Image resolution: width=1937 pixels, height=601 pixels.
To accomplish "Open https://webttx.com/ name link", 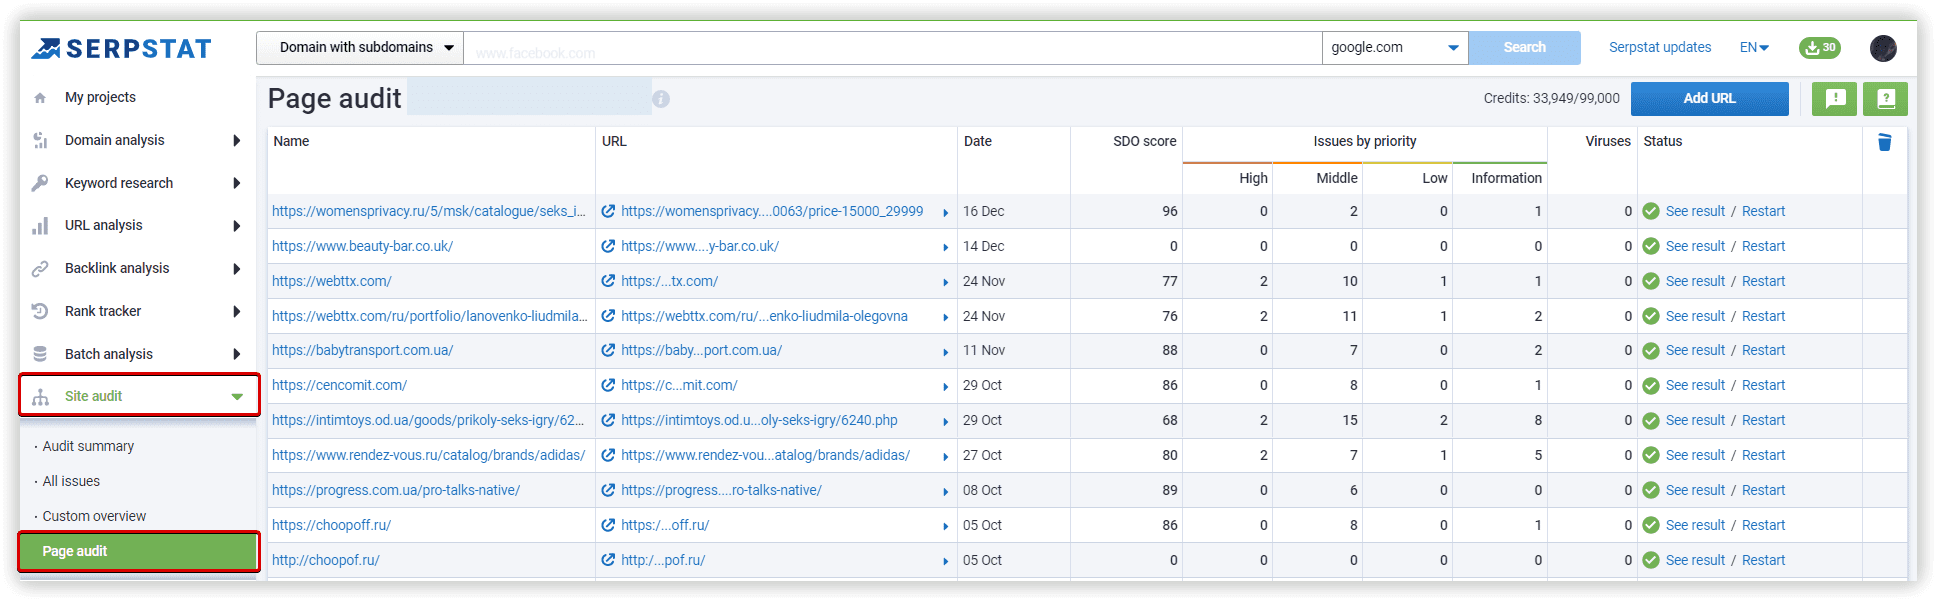I will pos(332,281).
